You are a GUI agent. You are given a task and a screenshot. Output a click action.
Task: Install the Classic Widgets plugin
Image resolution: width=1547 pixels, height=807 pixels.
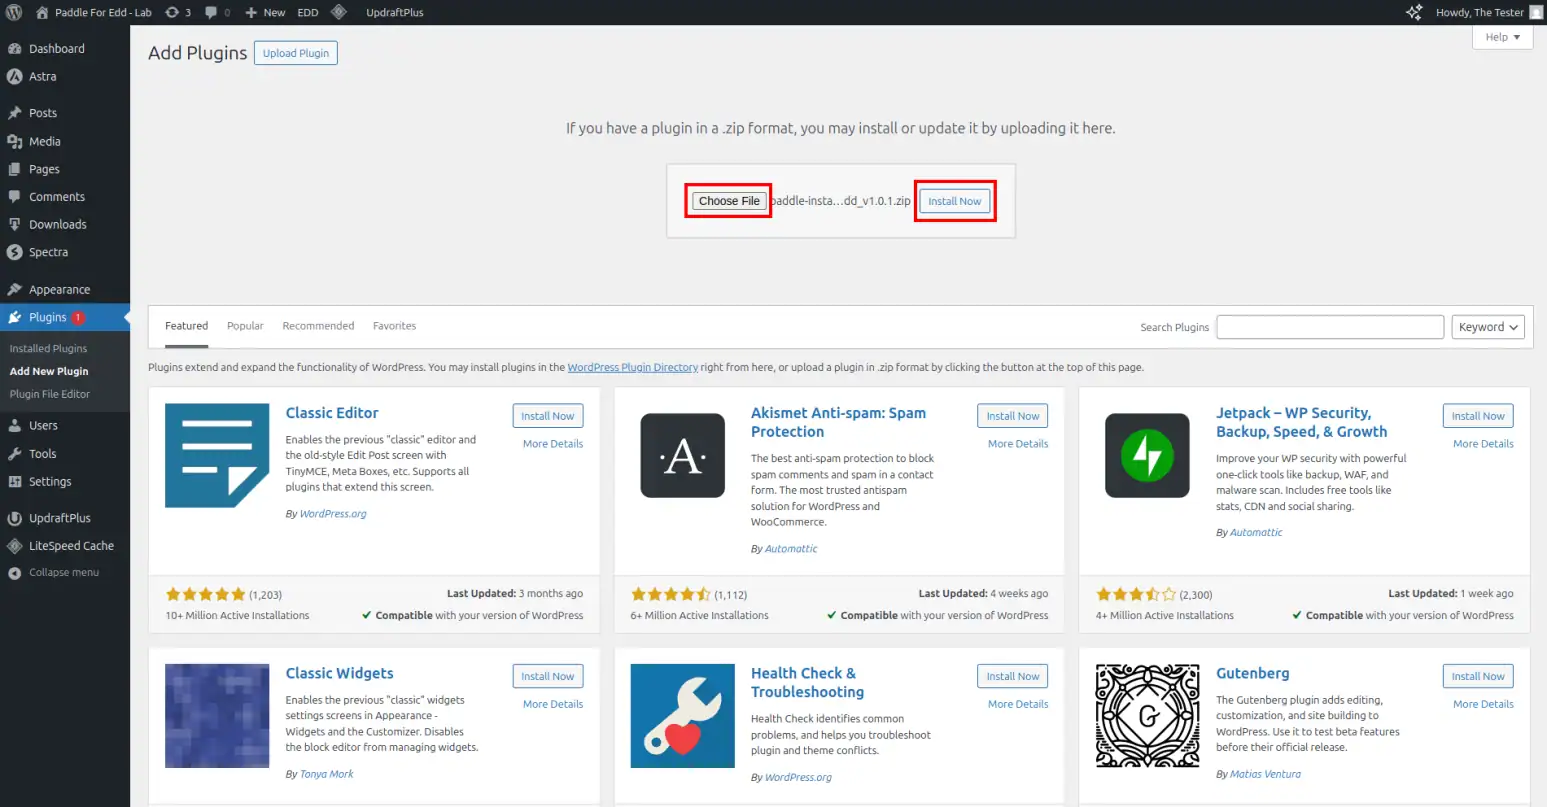click(x=548, y=676)
